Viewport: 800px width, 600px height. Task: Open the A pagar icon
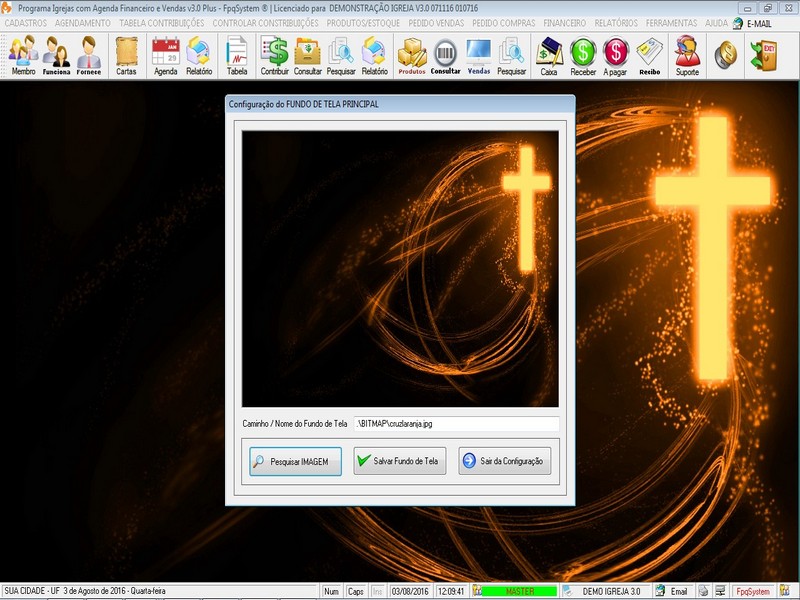[615, 55]
